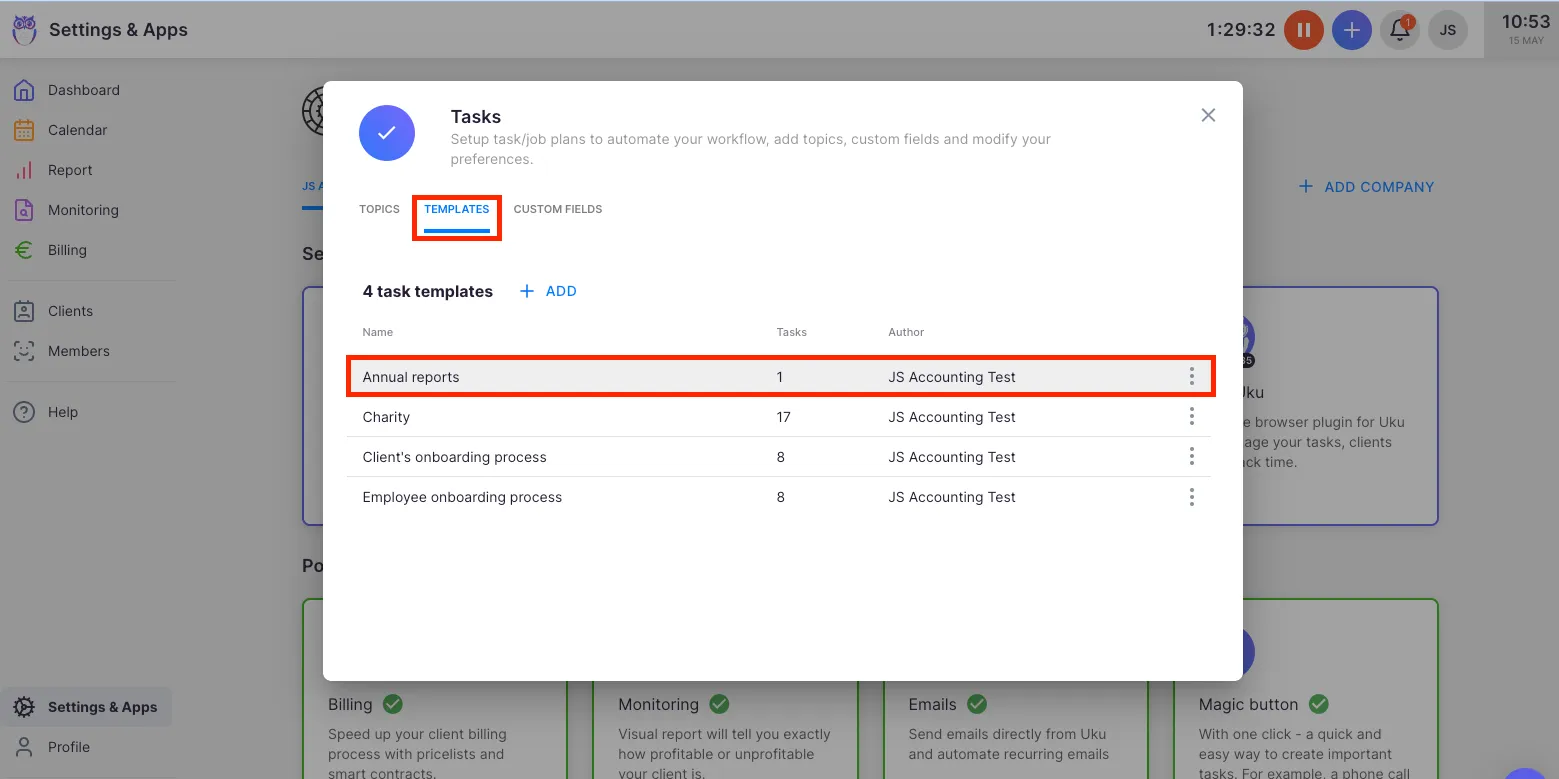1559x779 pixels.
Task: Click the Help link in sidebar
Action: pos(62,412)
